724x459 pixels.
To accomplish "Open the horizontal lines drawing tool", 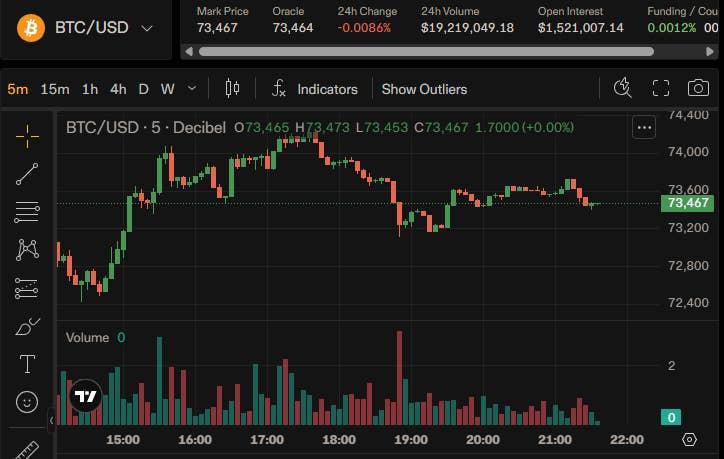I will (x=27, y=212).
